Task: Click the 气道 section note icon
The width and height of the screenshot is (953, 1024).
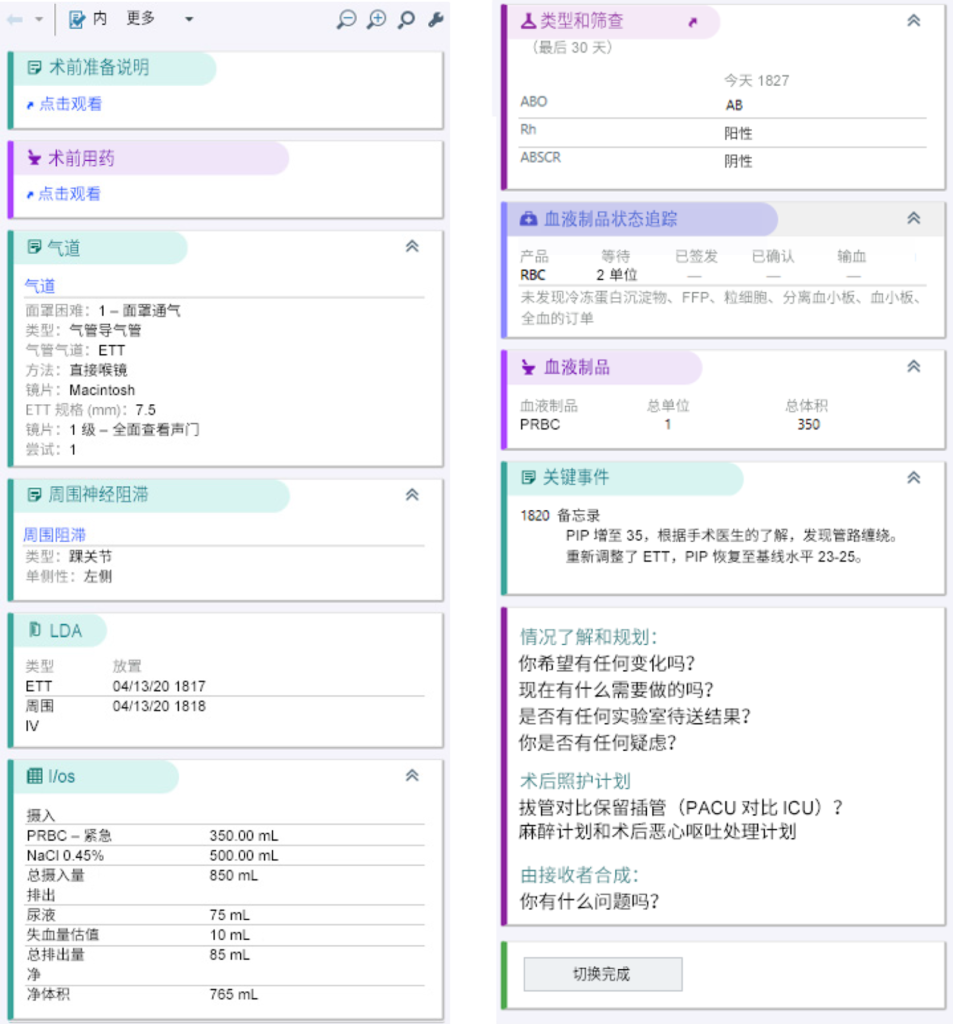Action: point(34,247)
